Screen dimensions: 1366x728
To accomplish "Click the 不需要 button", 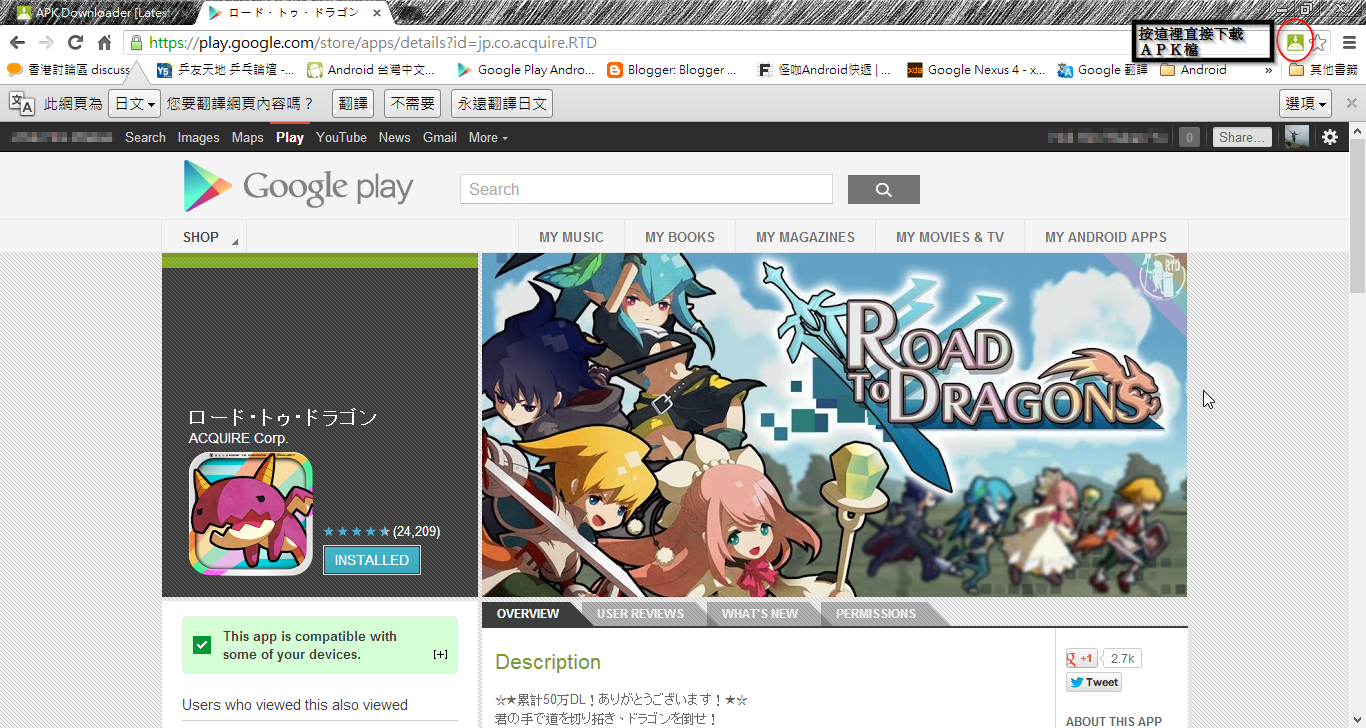I will point(413,104).
